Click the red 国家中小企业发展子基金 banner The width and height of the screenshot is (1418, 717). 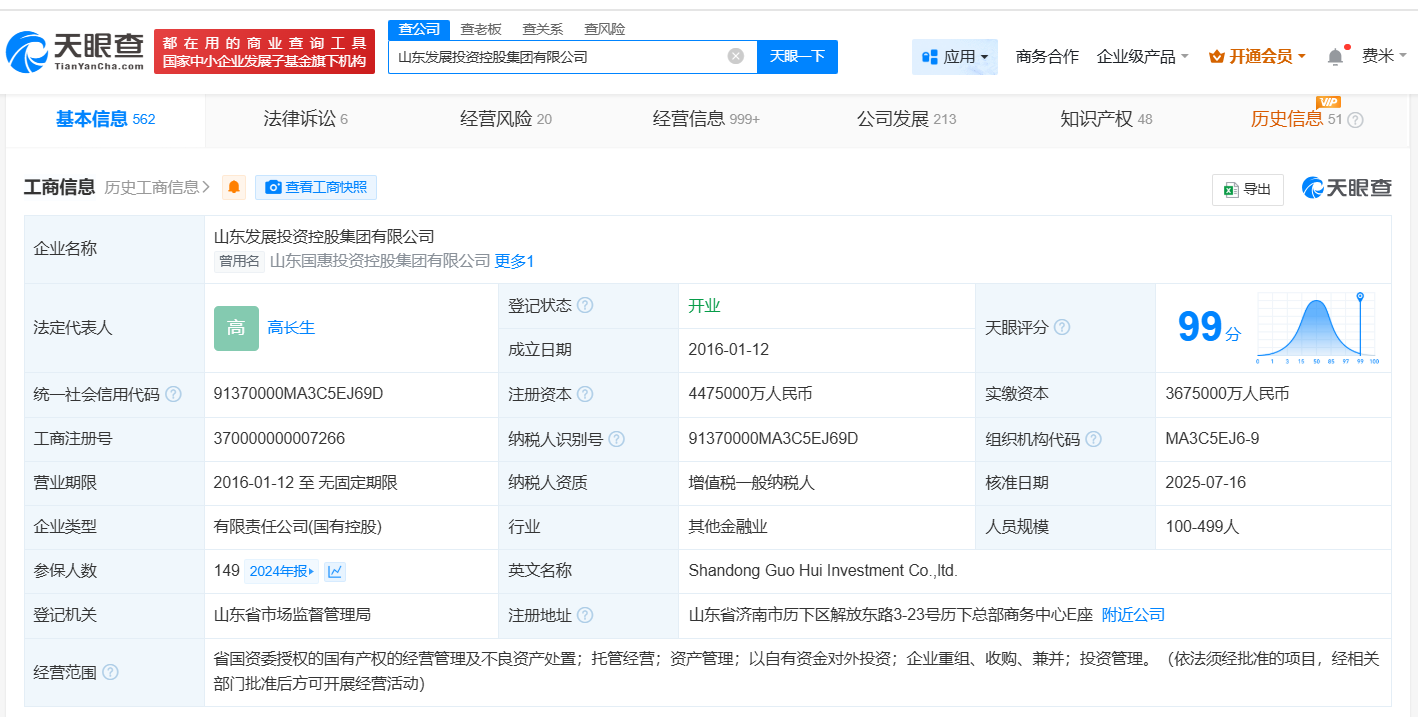pyautogui.click(x=265, y=51)
